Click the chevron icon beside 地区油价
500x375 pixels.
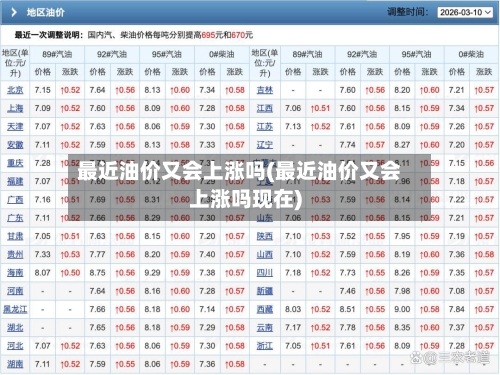tap(14, 12)
